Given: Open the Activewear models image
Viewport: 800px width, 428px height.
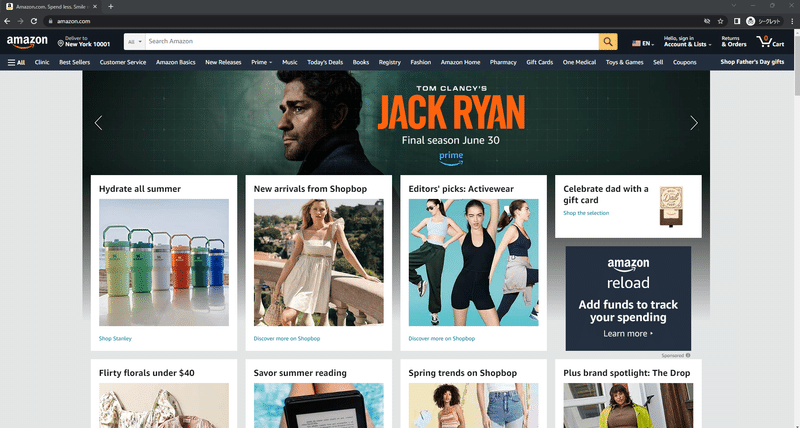Looking at the screenshot, I should pos(473,263).
